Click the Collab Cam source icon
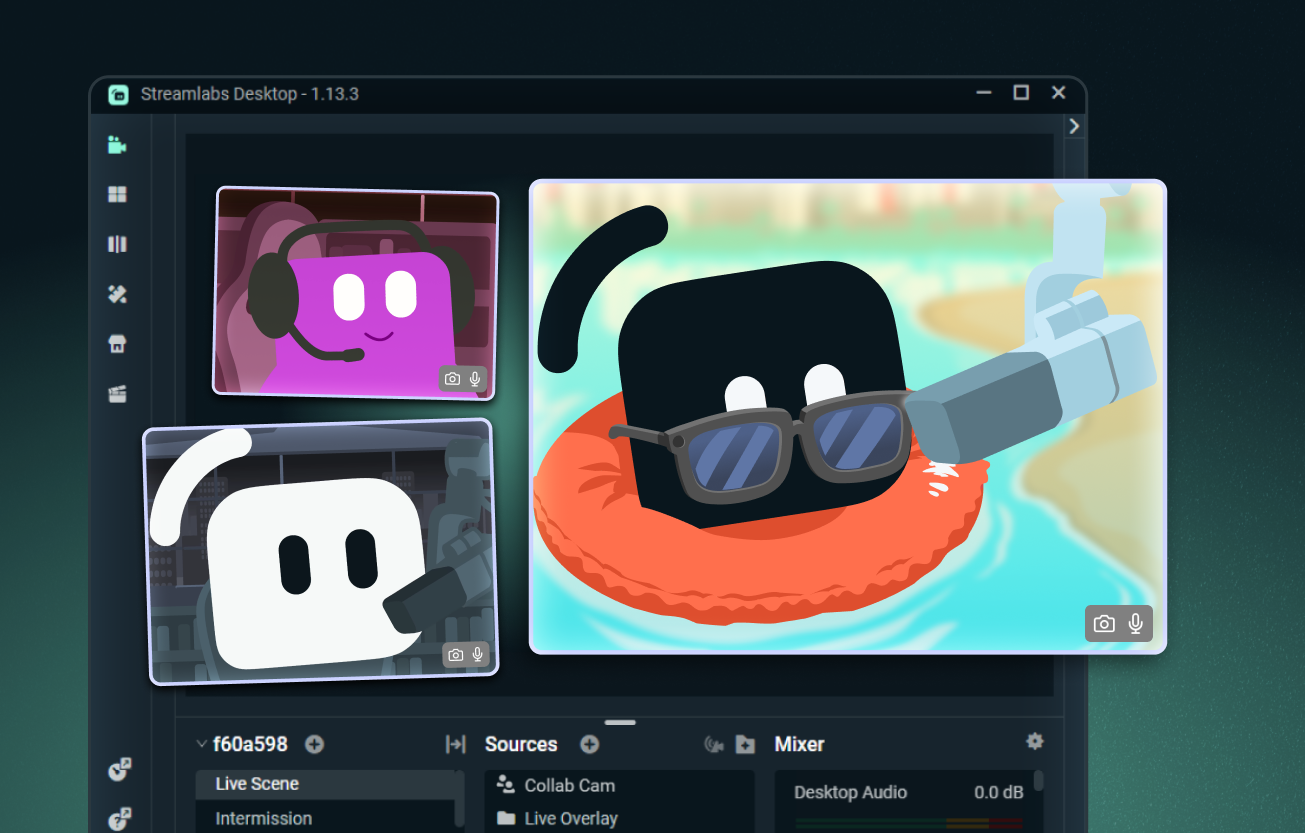This screenshot has height=833, width=1305. 506,785
